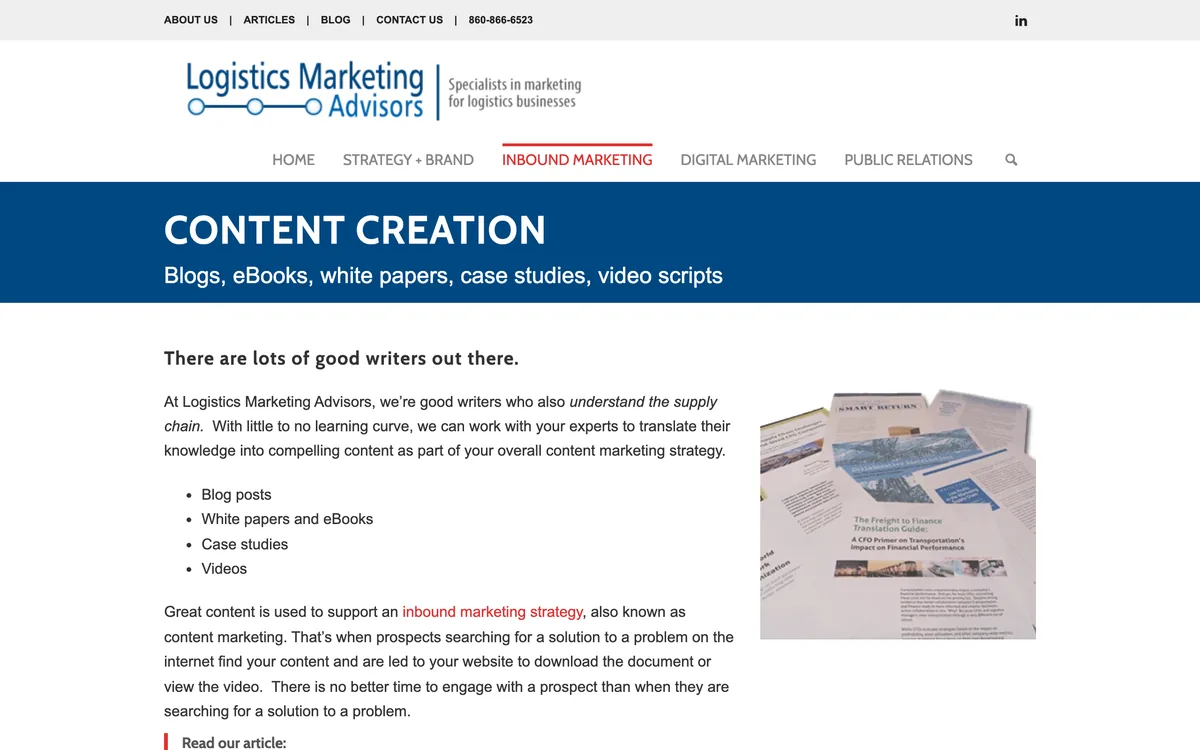Click the subtitle 'Blogs, eBooks, white papers'
Image resolution: width=1200 pixels, height=750 pixels.
443,276
